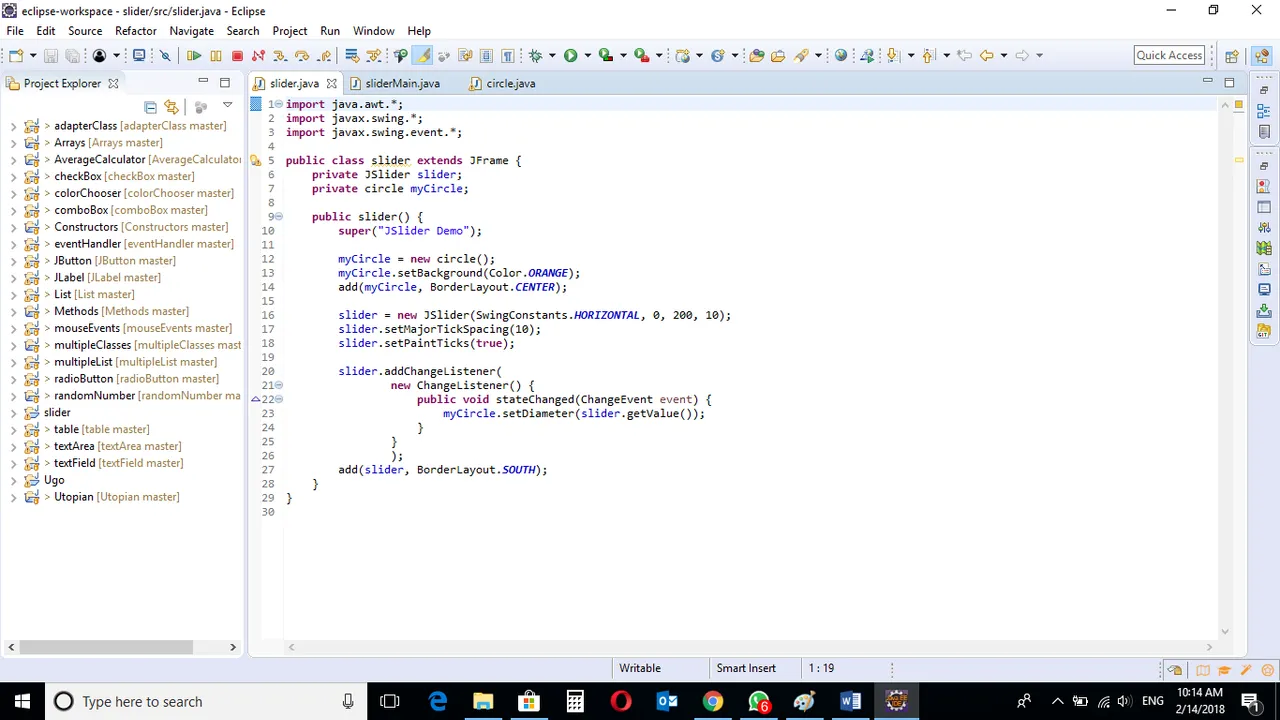Image resolution: width=1280 pixels, height=720 pixels.
Task: Open Google Chrome from the taskbar
Action: (x=712, y=702)
